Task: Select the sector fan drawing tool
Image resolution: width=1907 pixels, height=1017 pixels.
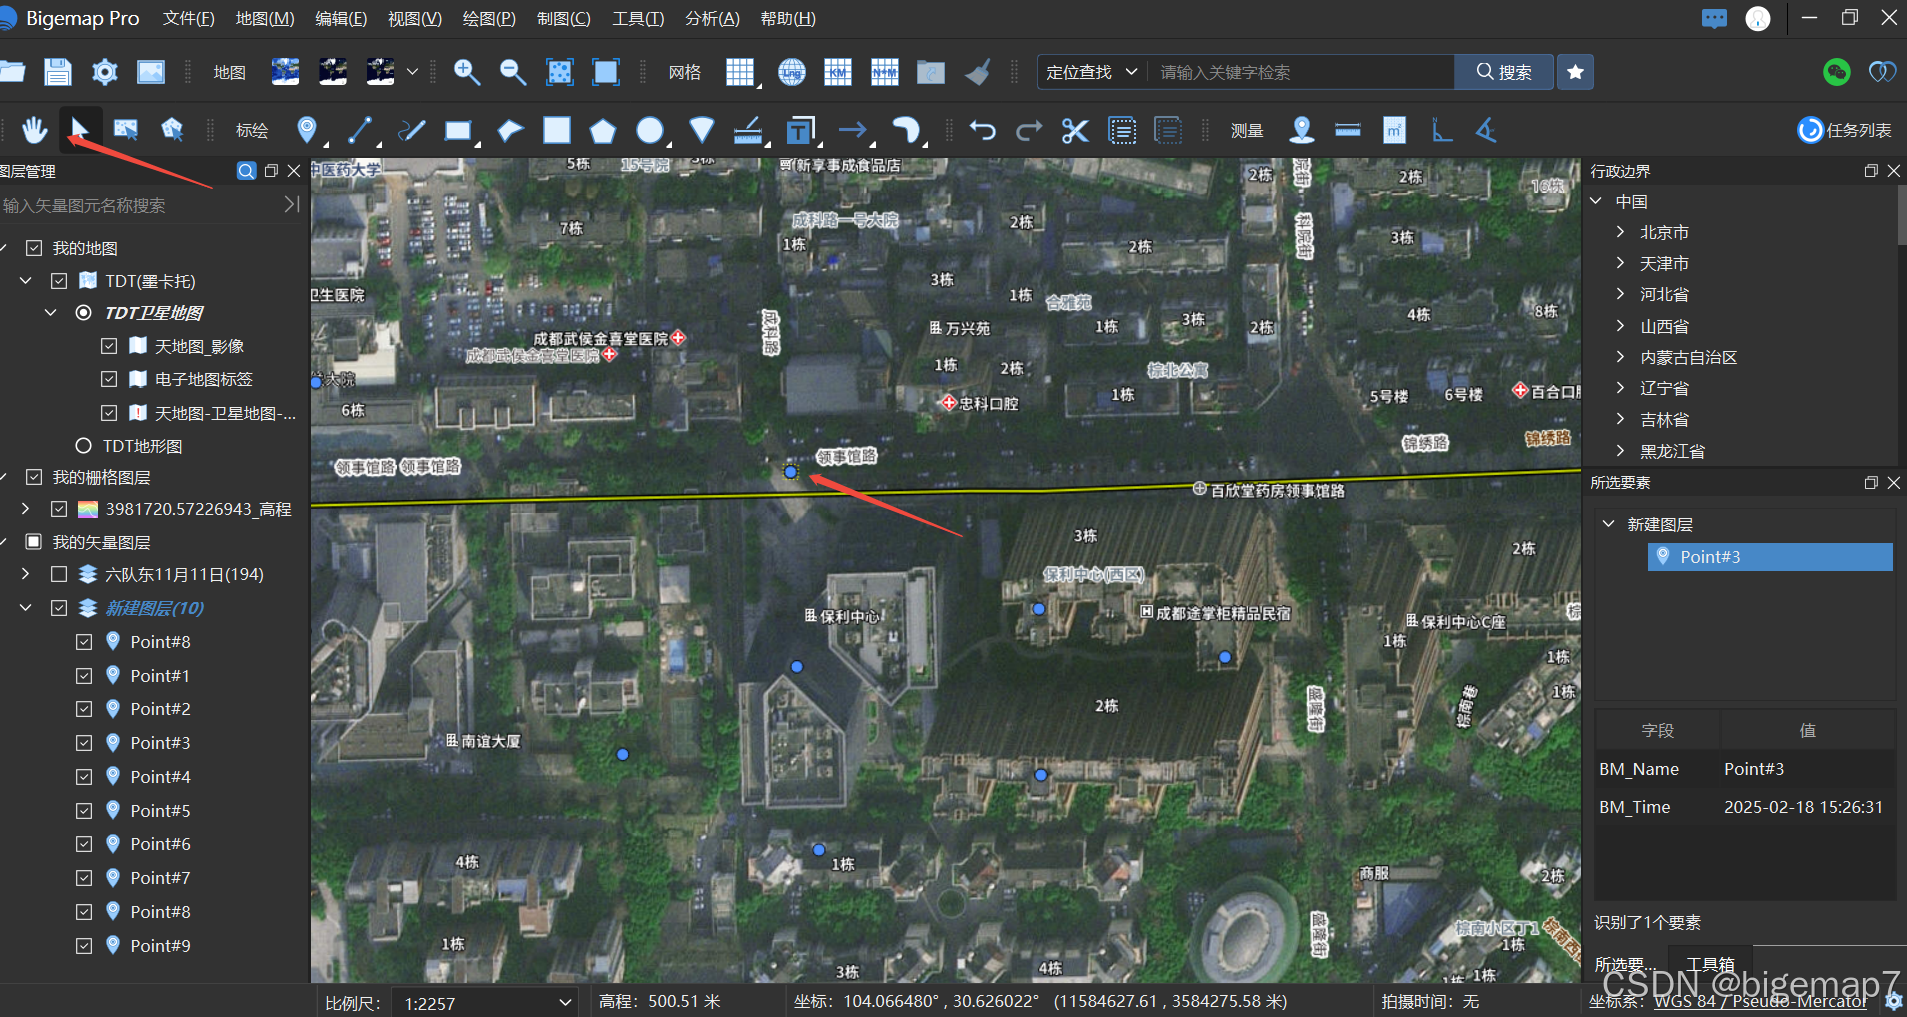Action: (x=702, y=130)
